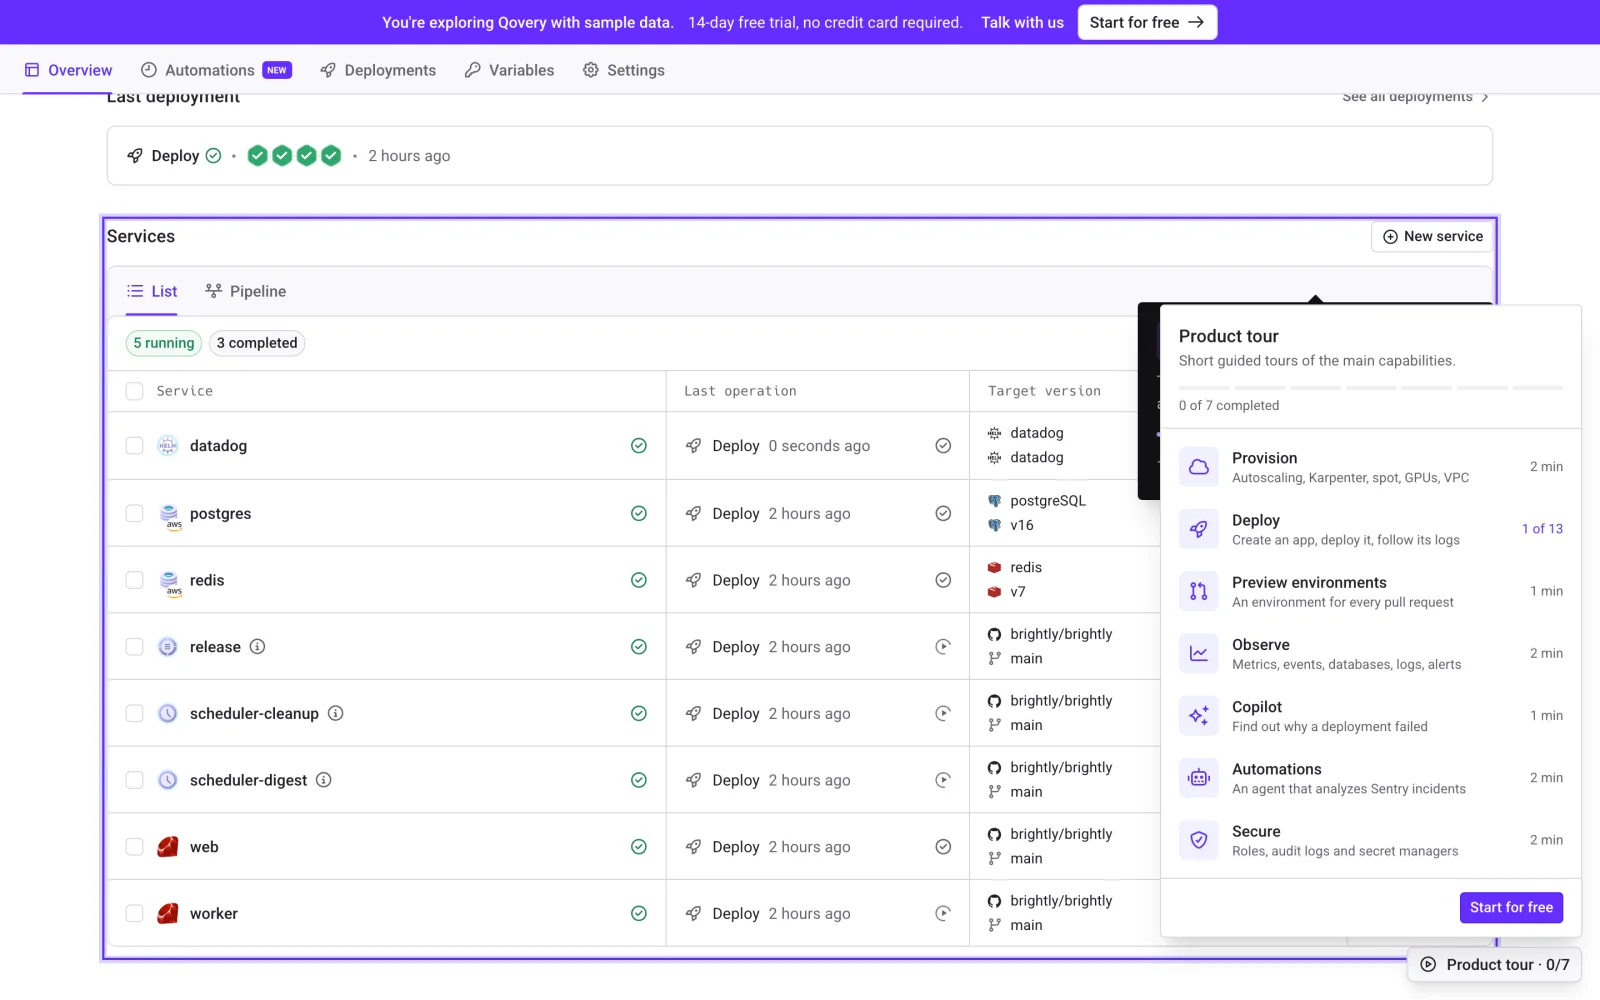1600x1000 pixels.
Task: Click the Automations robot icon in the tour
Action: coord(1198,778)
